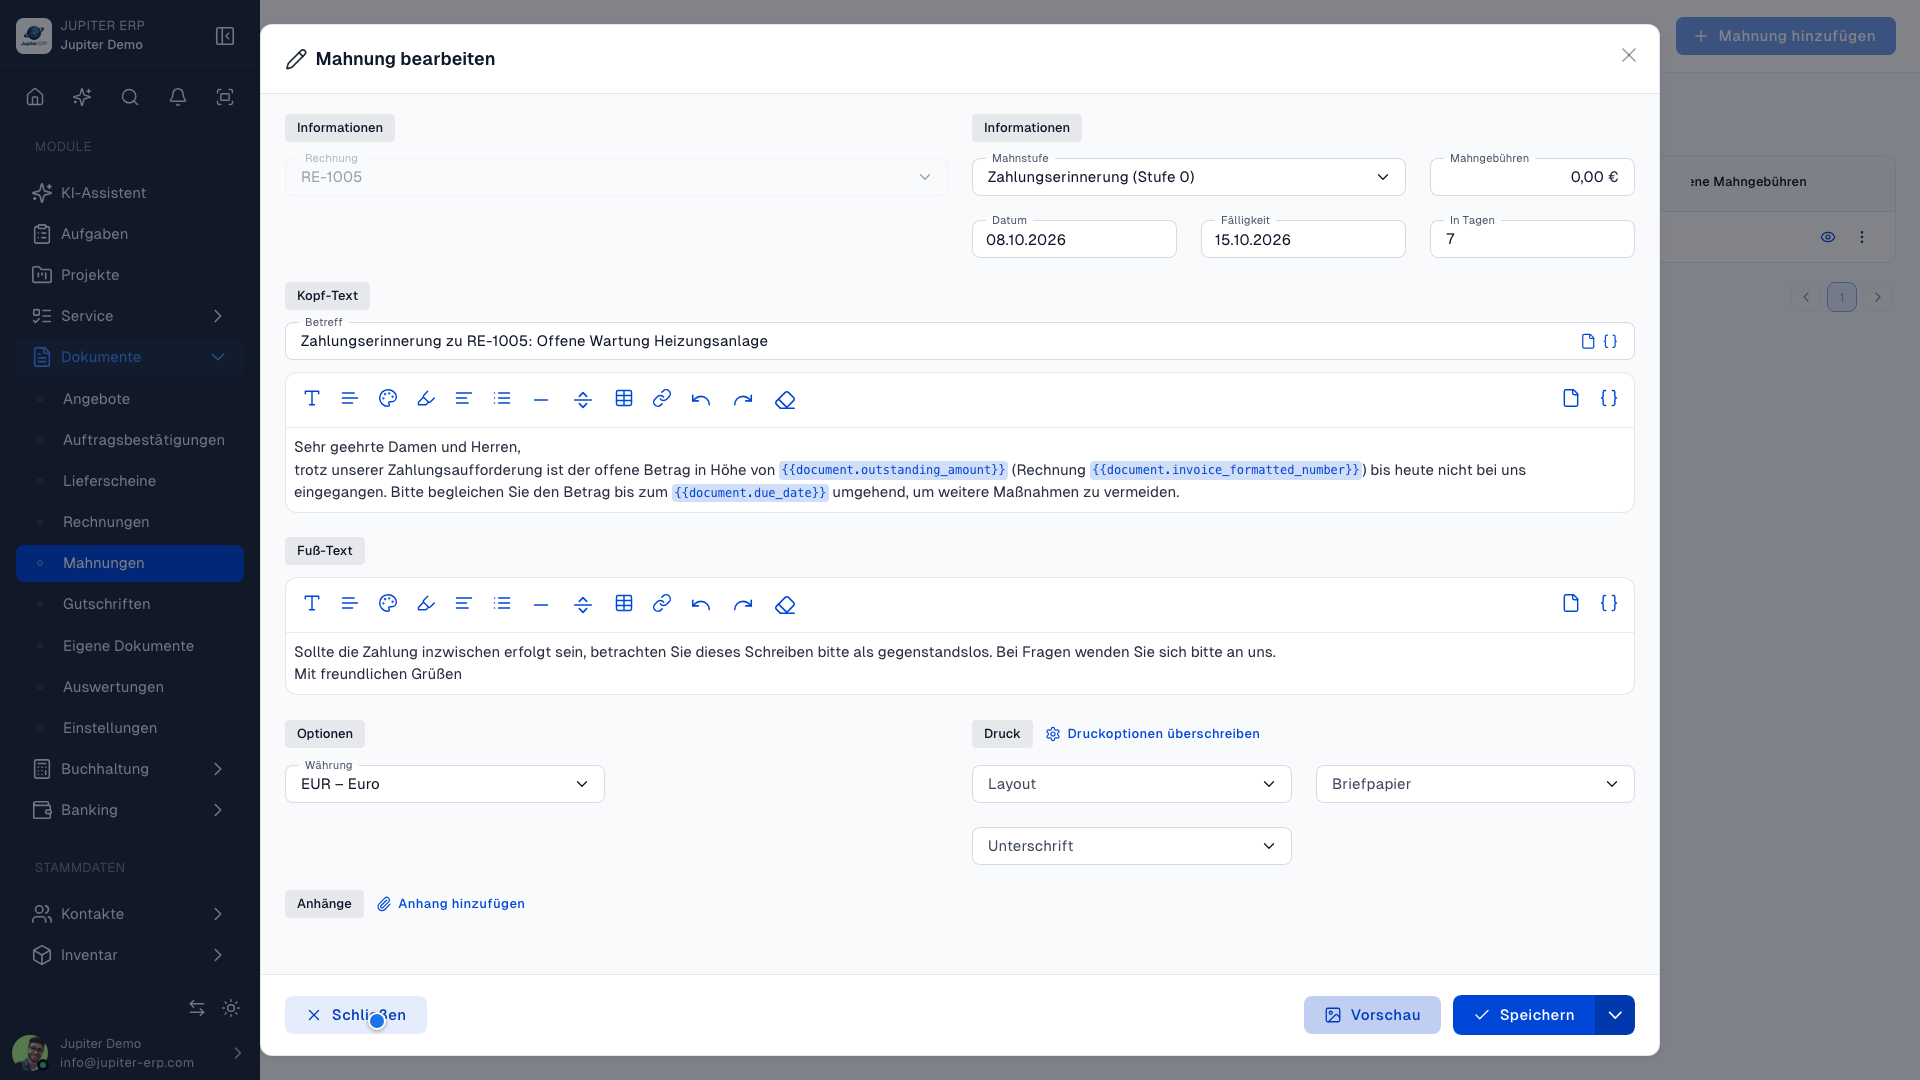Open Mahnstufe dropdown
This screenshot has width=1920, height=1080.
pyautogui.click(x=1188, y=177)
